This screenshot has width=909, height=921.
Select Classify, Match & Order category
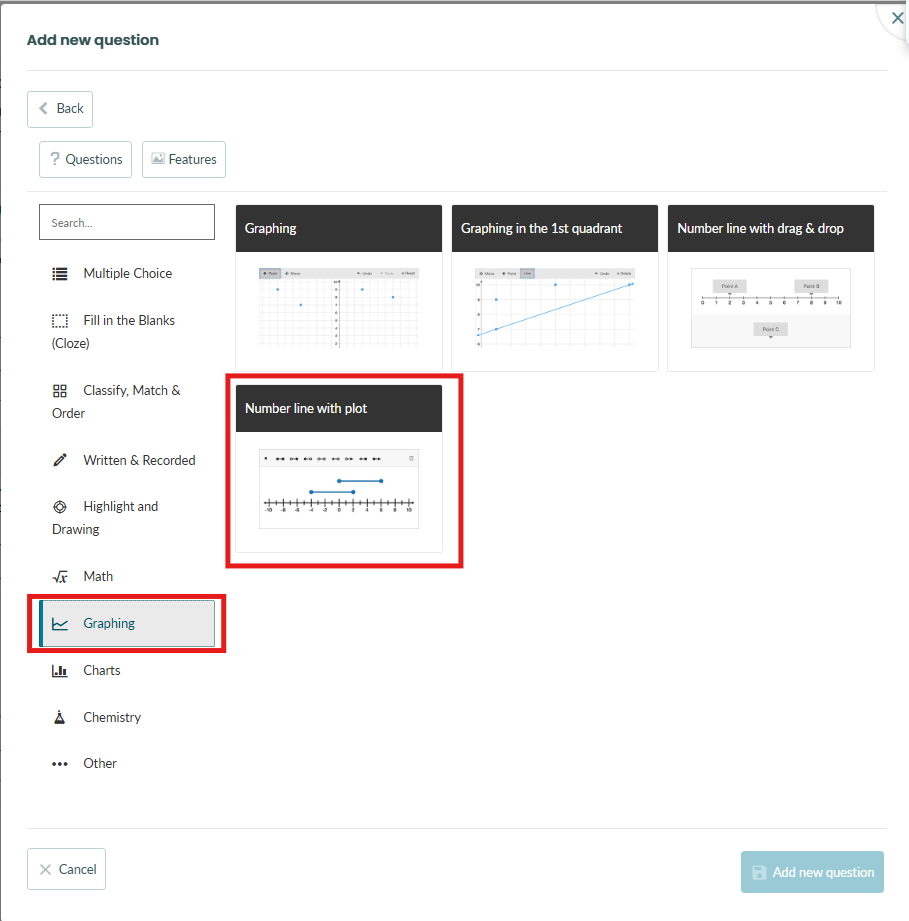pos(127,402)
